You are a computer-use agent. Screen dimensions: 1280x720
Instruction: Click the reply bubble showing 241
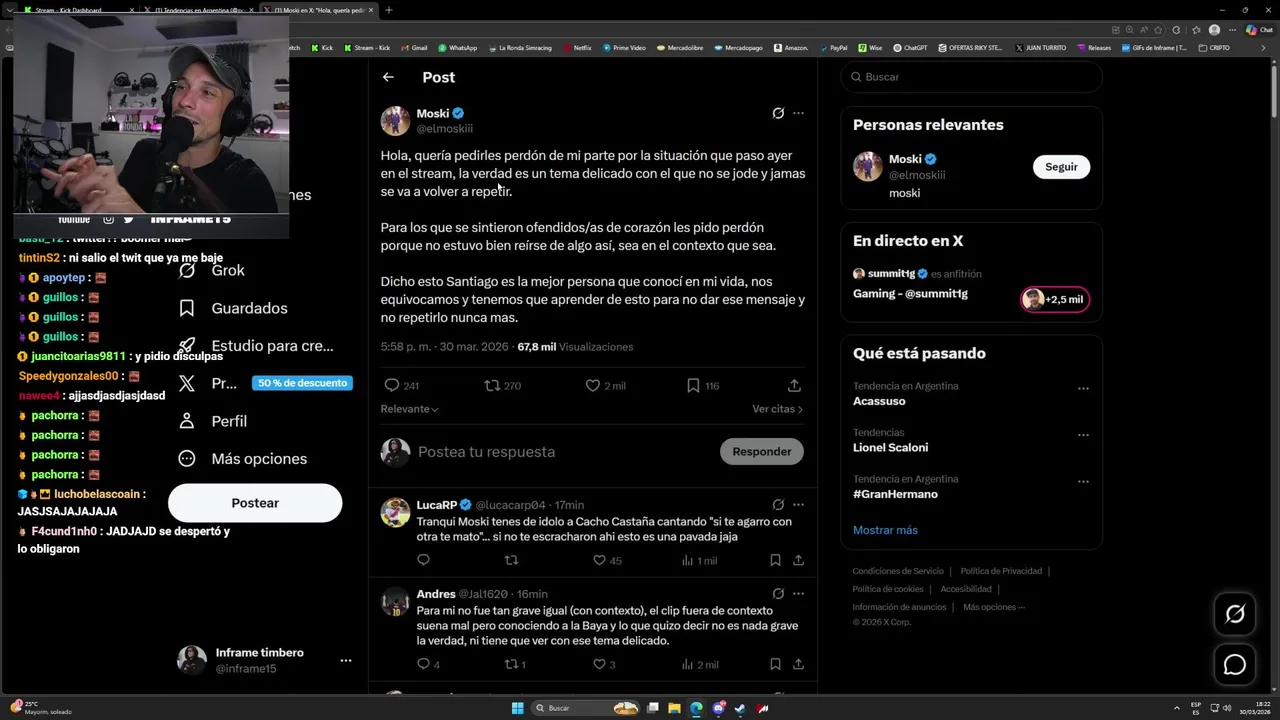pos(401,385)
